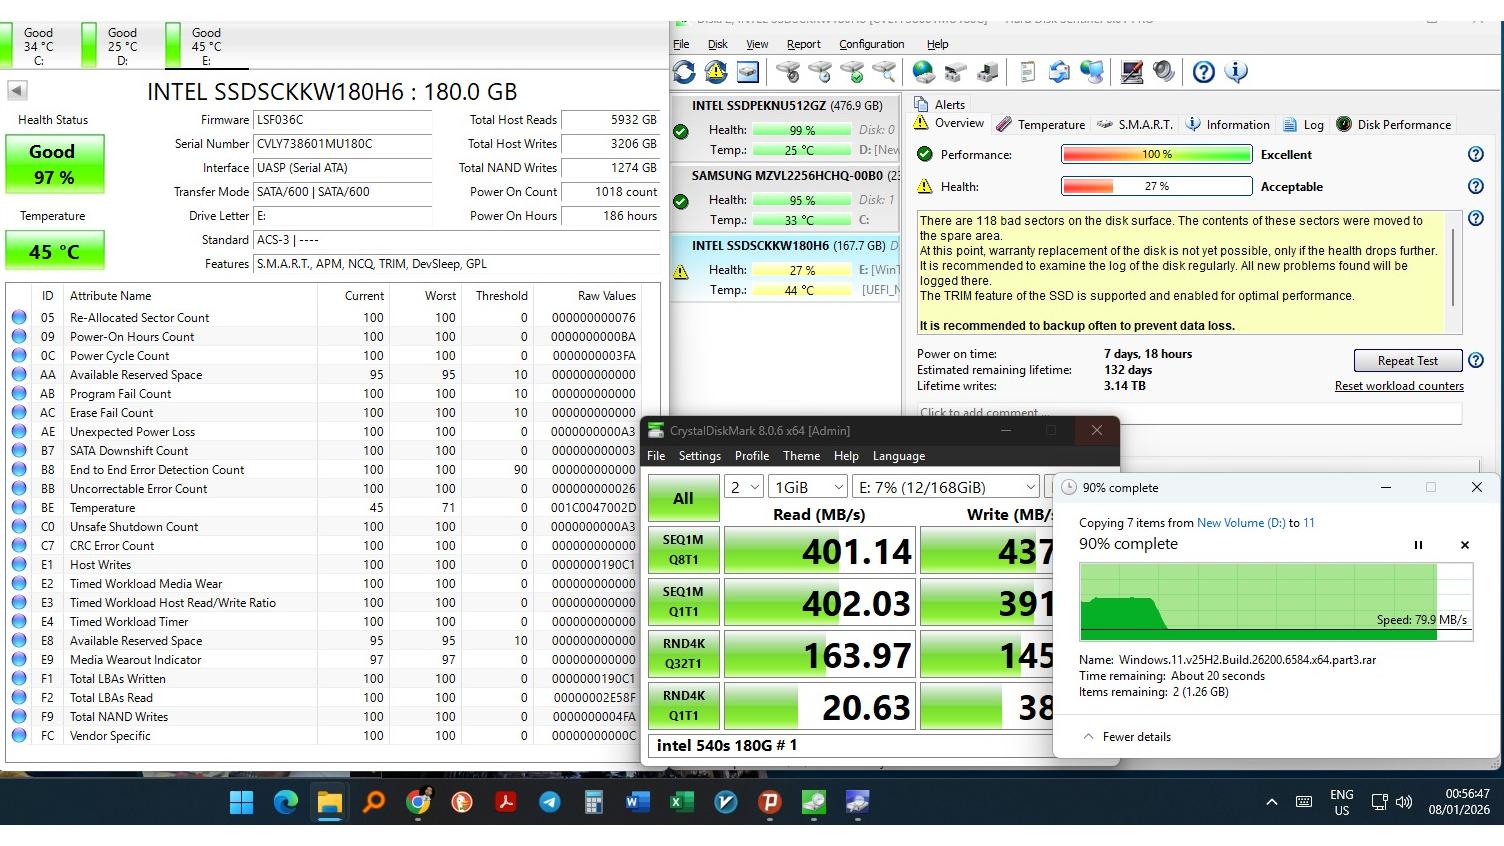Open the blue question mark toolbar help icon

pos(1204,72)
